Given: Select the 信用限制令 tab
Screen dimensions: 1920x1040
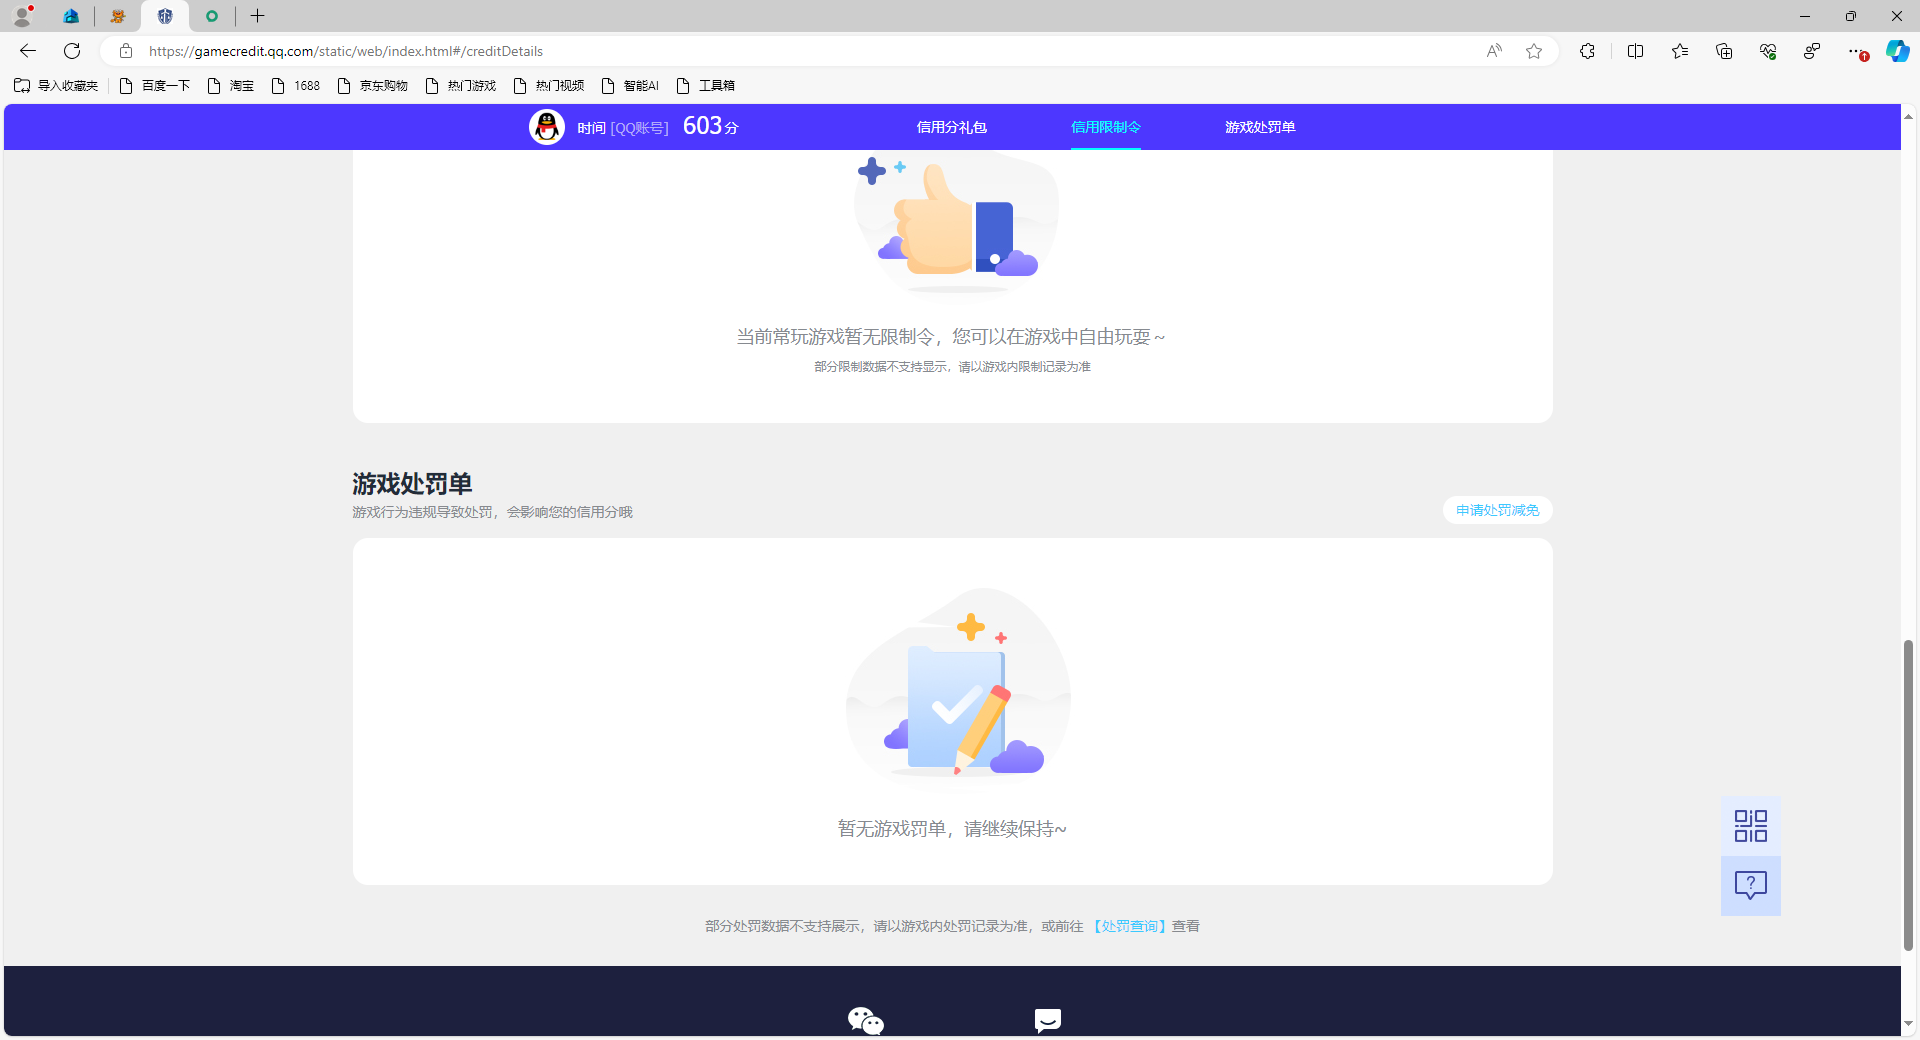Looking at the screenshot, I should 1106,127.
